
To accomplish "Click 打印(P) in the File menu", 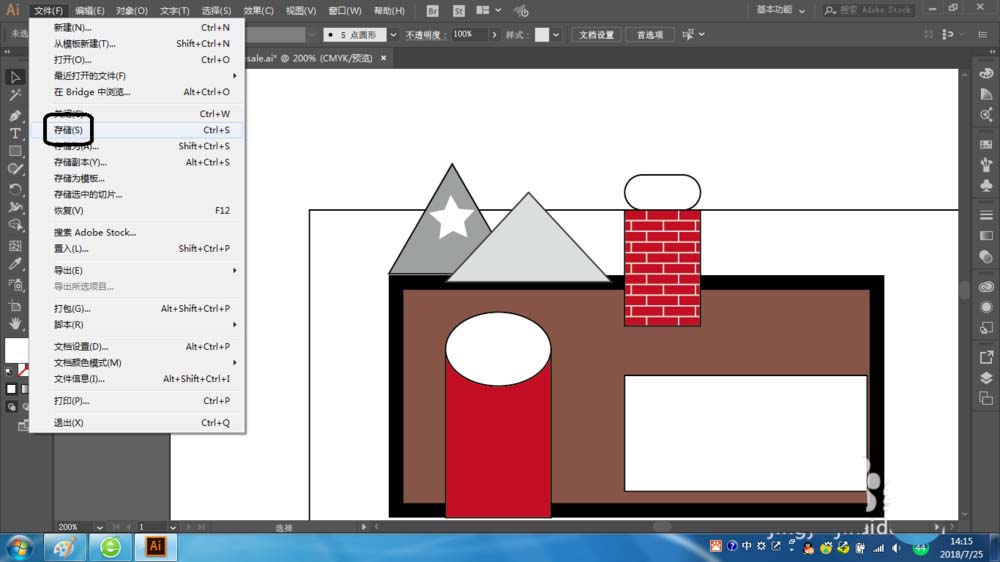I will coord(72,401).
